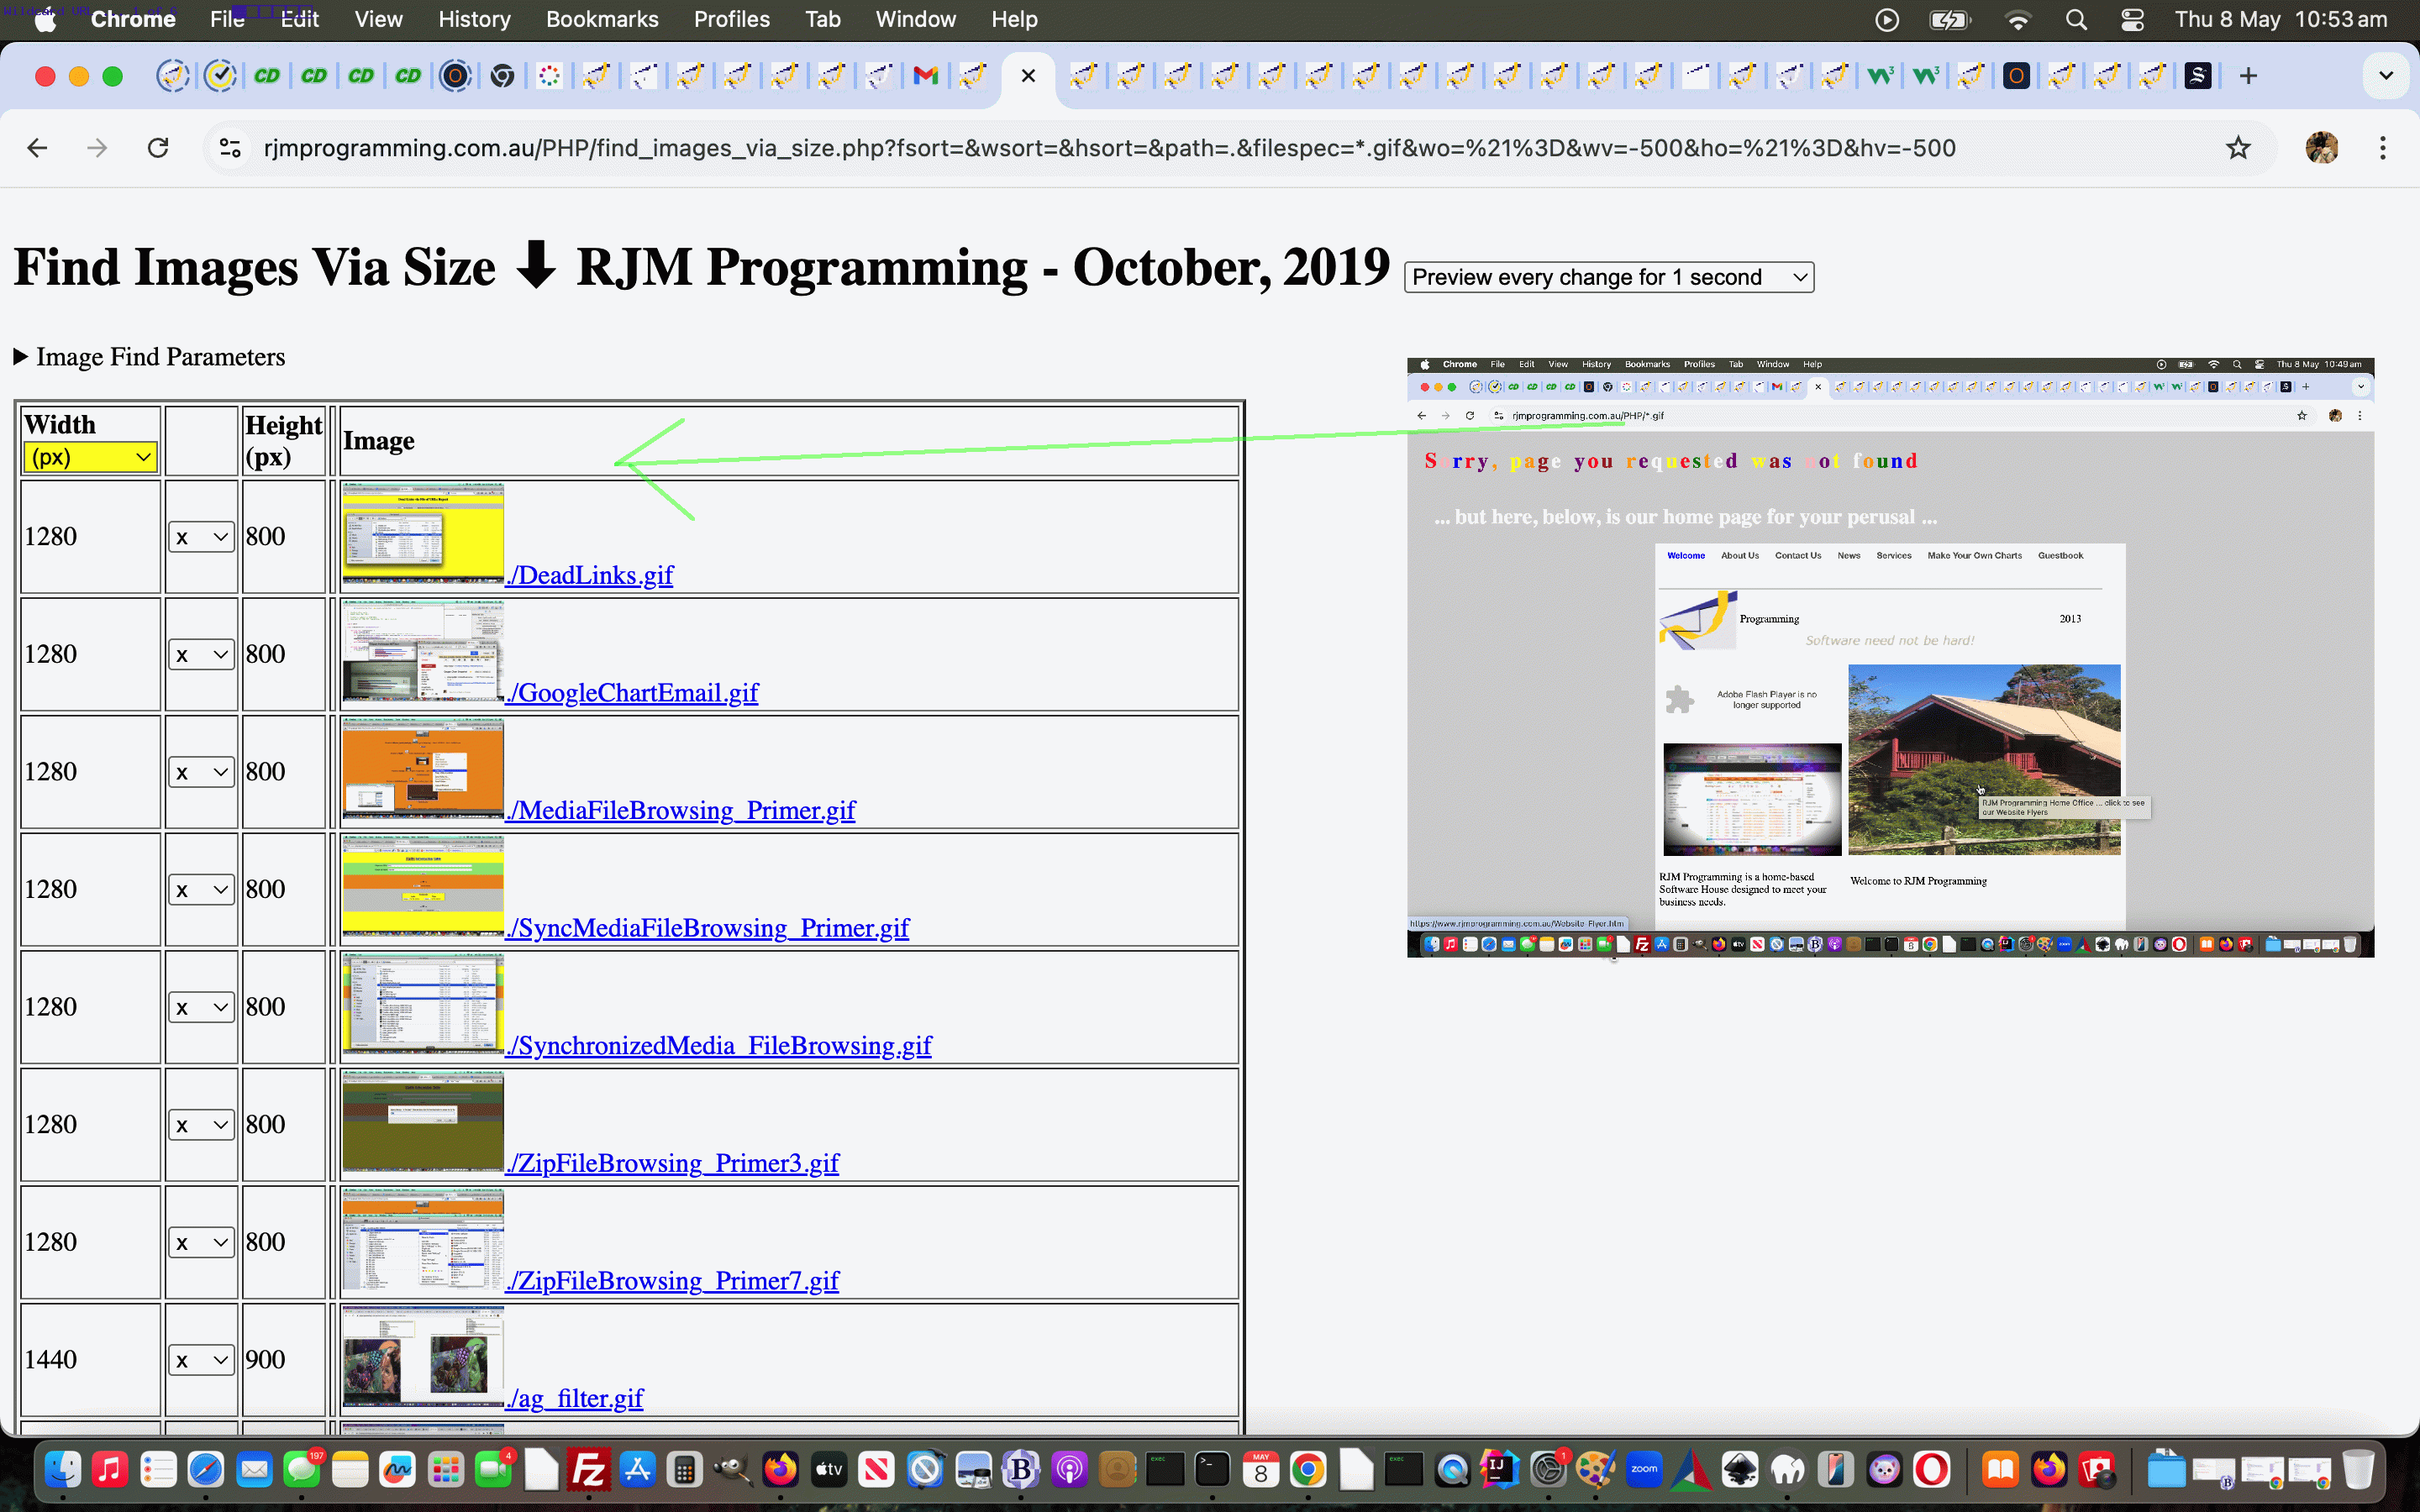Open the yellow Width (px) dropdown
The width and height of the screenshot is (2420, 1512).
click(x=90, y=457)
